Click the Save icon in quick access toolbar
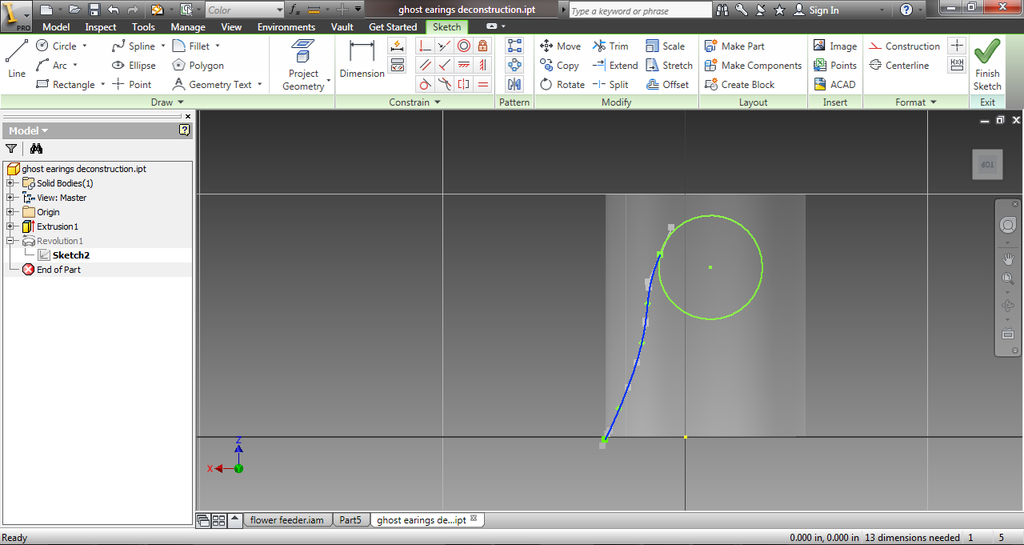 tap(94, 10)
